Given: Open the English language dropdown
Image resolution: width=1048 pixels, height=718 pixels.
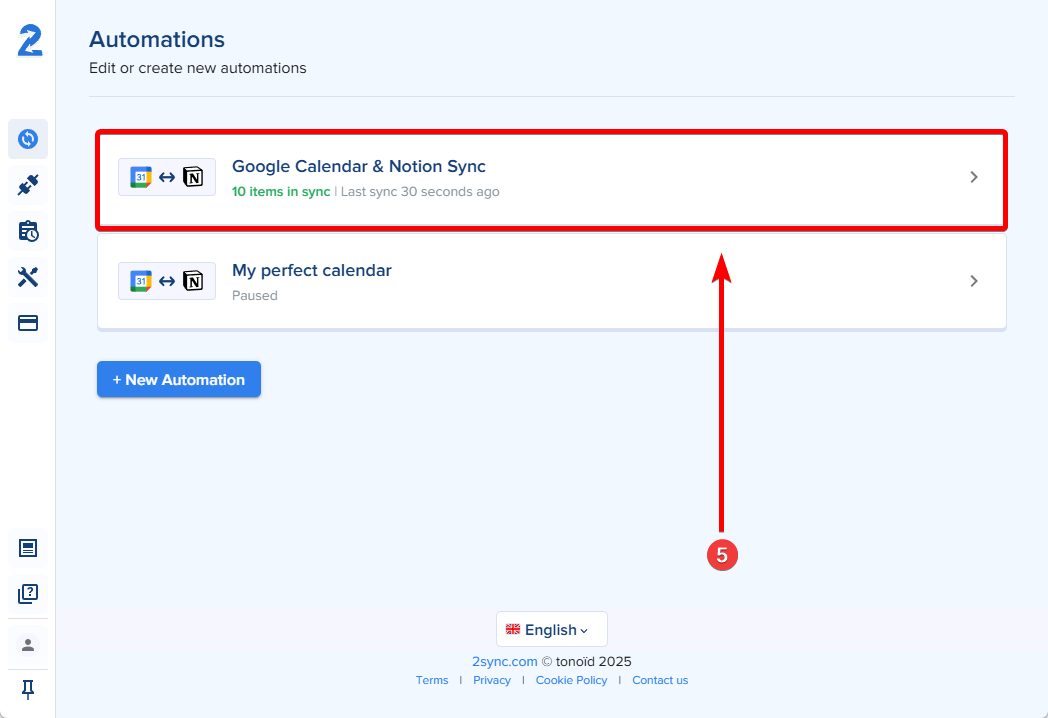Looking at the screenshot, I should (x=551, y=629).
